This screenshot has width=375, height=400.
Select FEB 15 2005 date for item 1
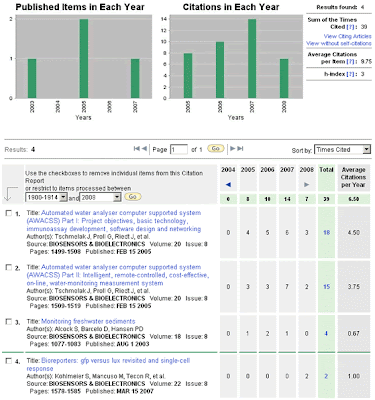coord(134,252)
